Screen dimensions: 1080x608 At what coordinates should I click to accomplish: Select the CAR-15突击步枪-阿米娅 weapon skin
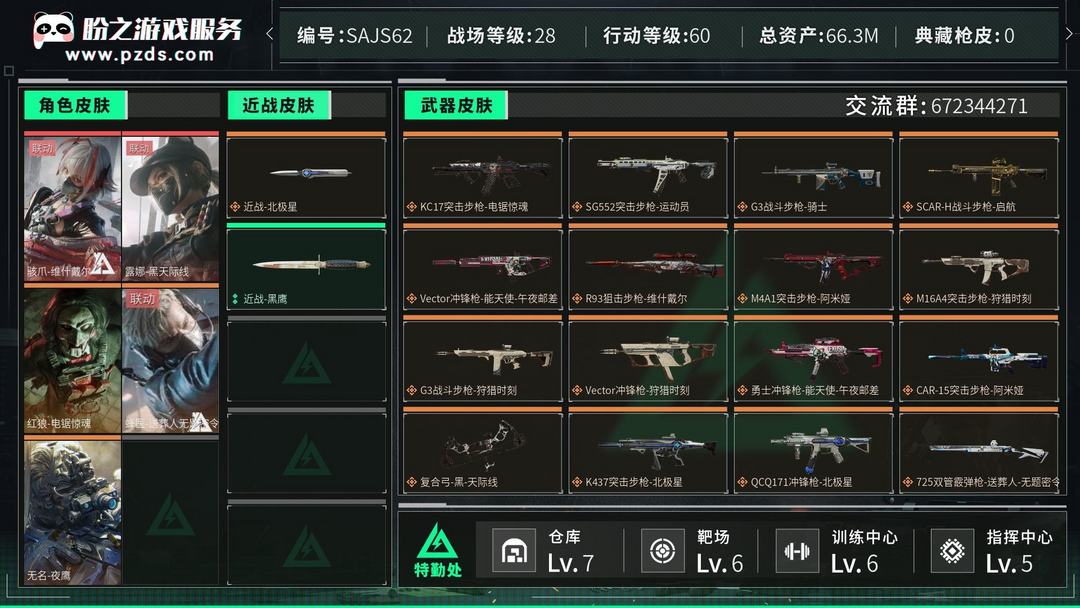979,361
